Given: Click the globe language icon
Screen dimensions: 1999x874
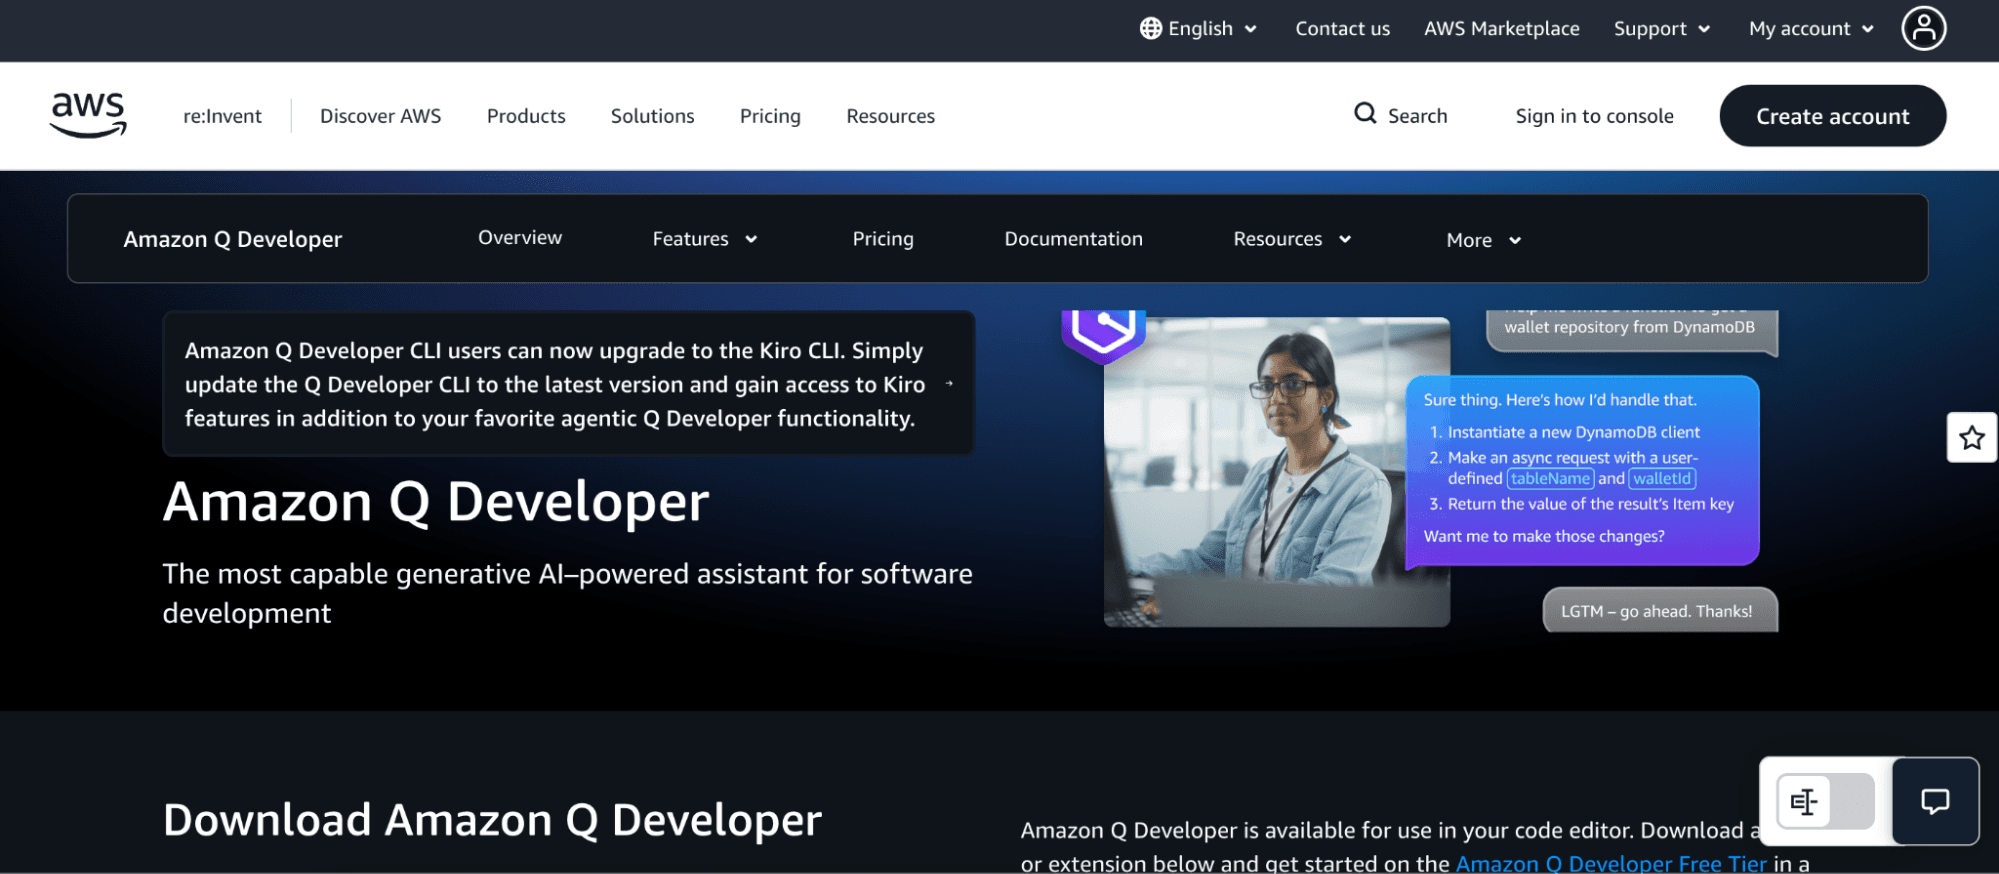Looking at the screenshot, I should [1150, 28].
